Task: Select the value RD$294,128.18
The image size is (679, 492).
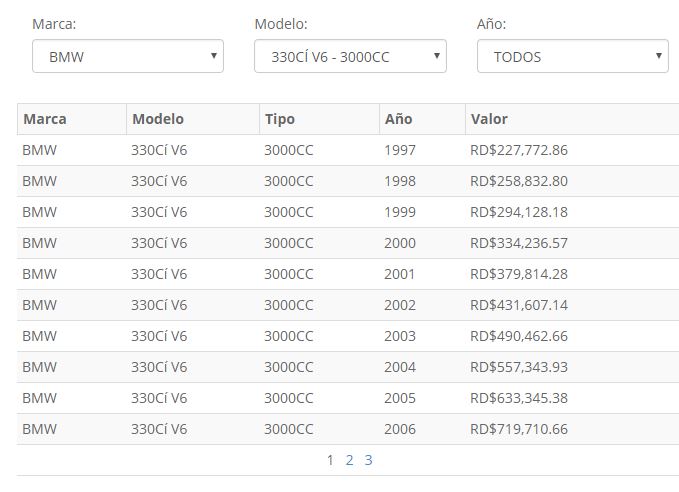Action: 518,212
